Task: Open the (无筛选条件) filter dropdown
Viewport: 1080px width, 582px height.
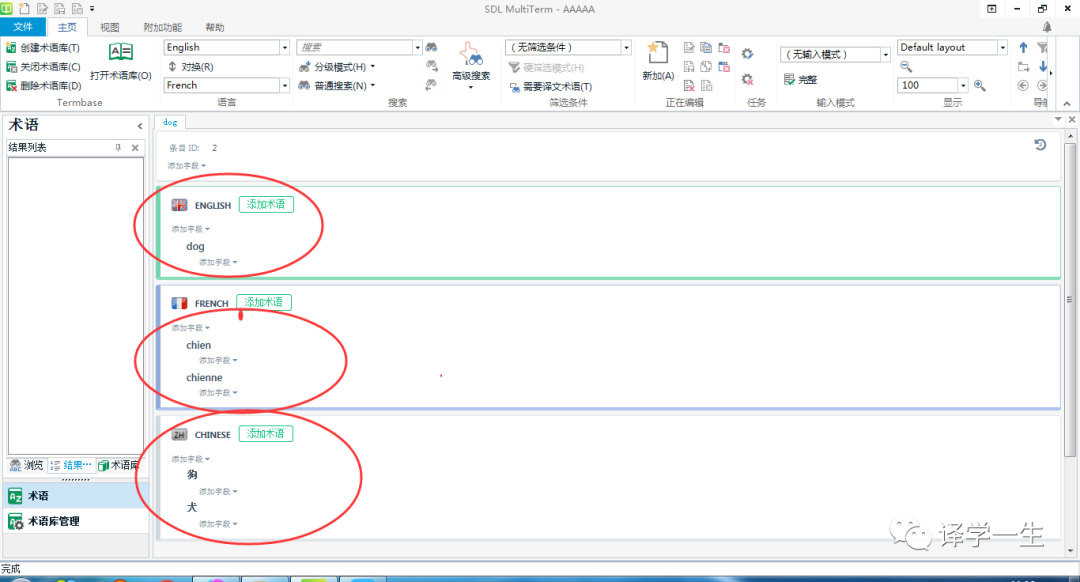Action: pos(626,48)
